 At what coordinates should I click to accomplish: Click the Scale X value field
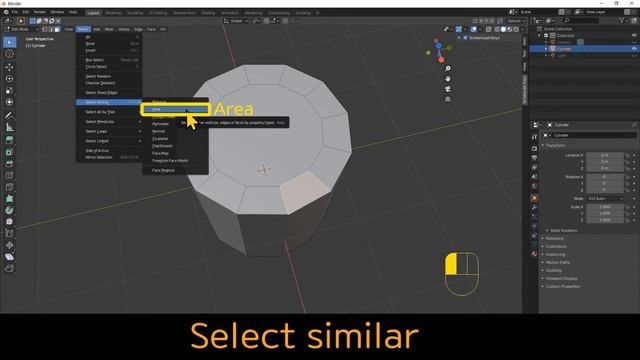605,207
